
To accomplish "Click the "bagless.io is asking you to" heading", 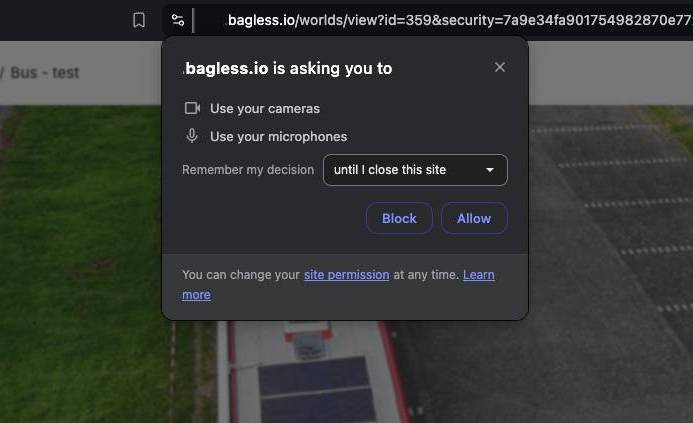I will (288, 68).
